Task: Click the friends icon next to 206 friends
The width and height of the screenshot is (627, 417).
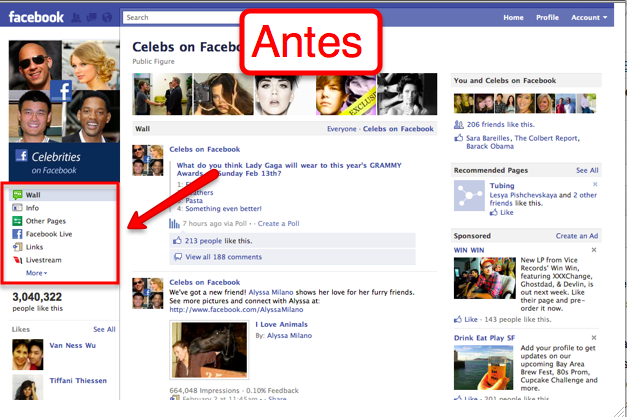Action: (x=459, y=124)
